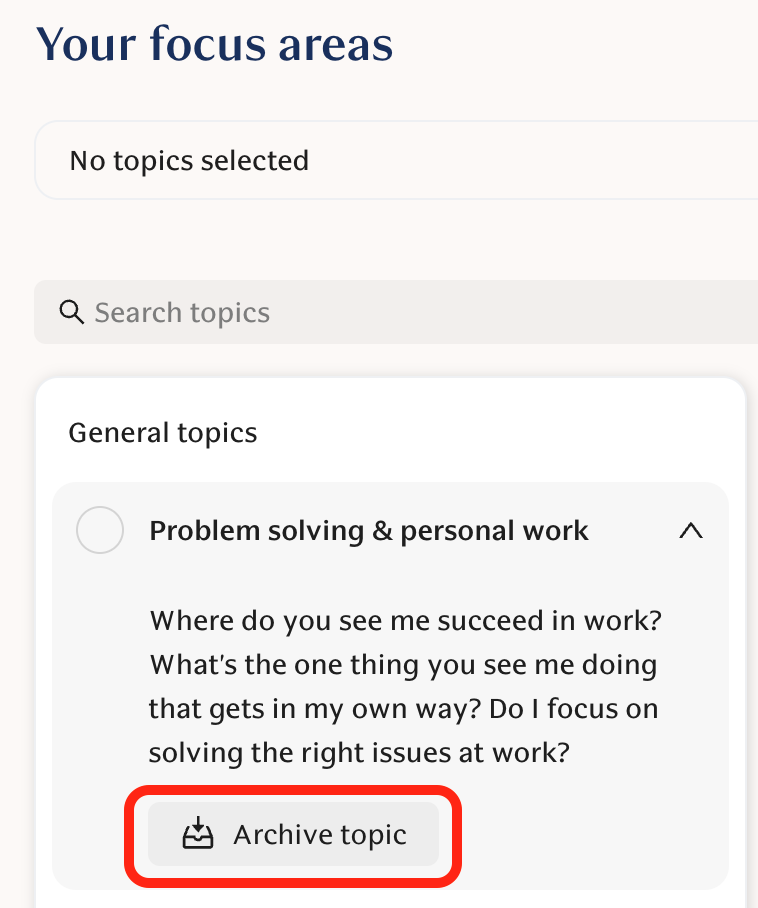Open the No topics selected box
Screen dimensions: 758x908
(x=400, y=161)
